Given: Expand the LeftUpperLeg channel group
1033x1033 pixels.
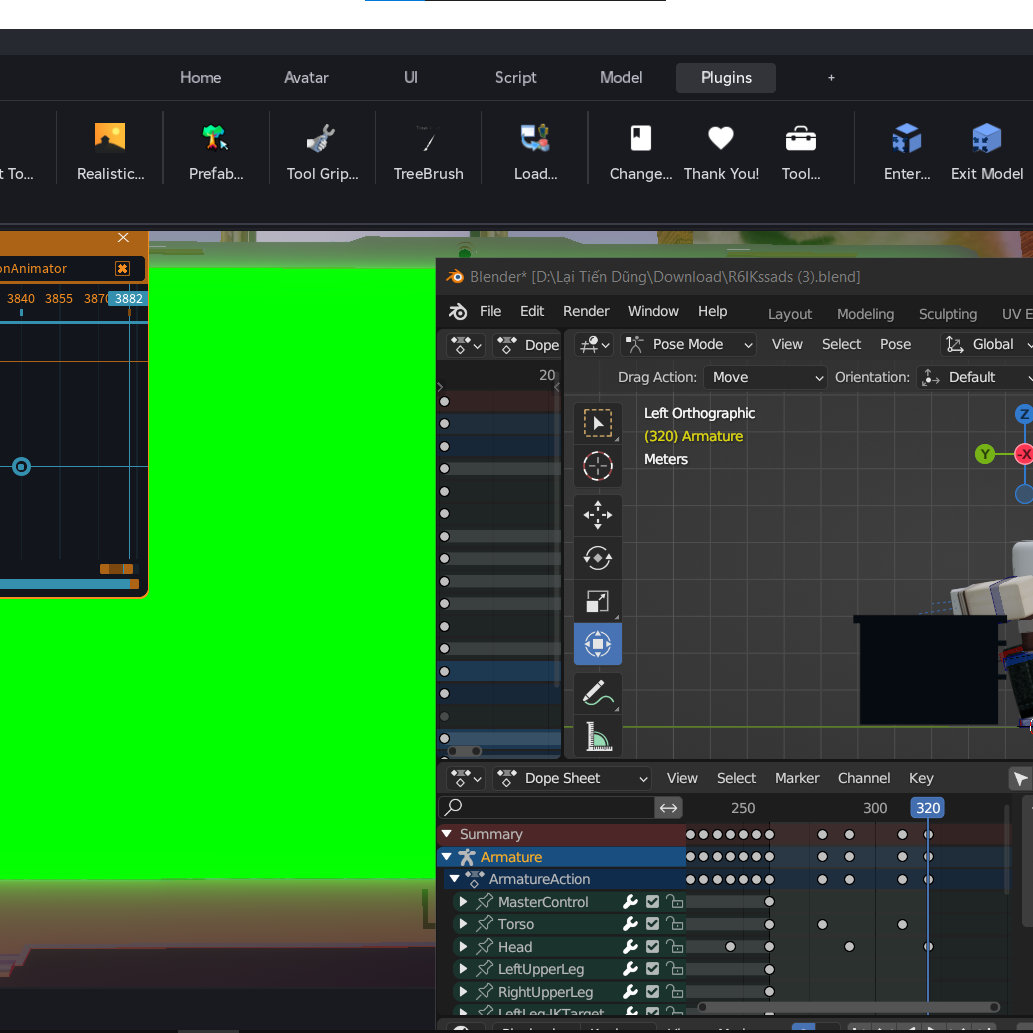Looking at the screenshot, I should [463, 969].
